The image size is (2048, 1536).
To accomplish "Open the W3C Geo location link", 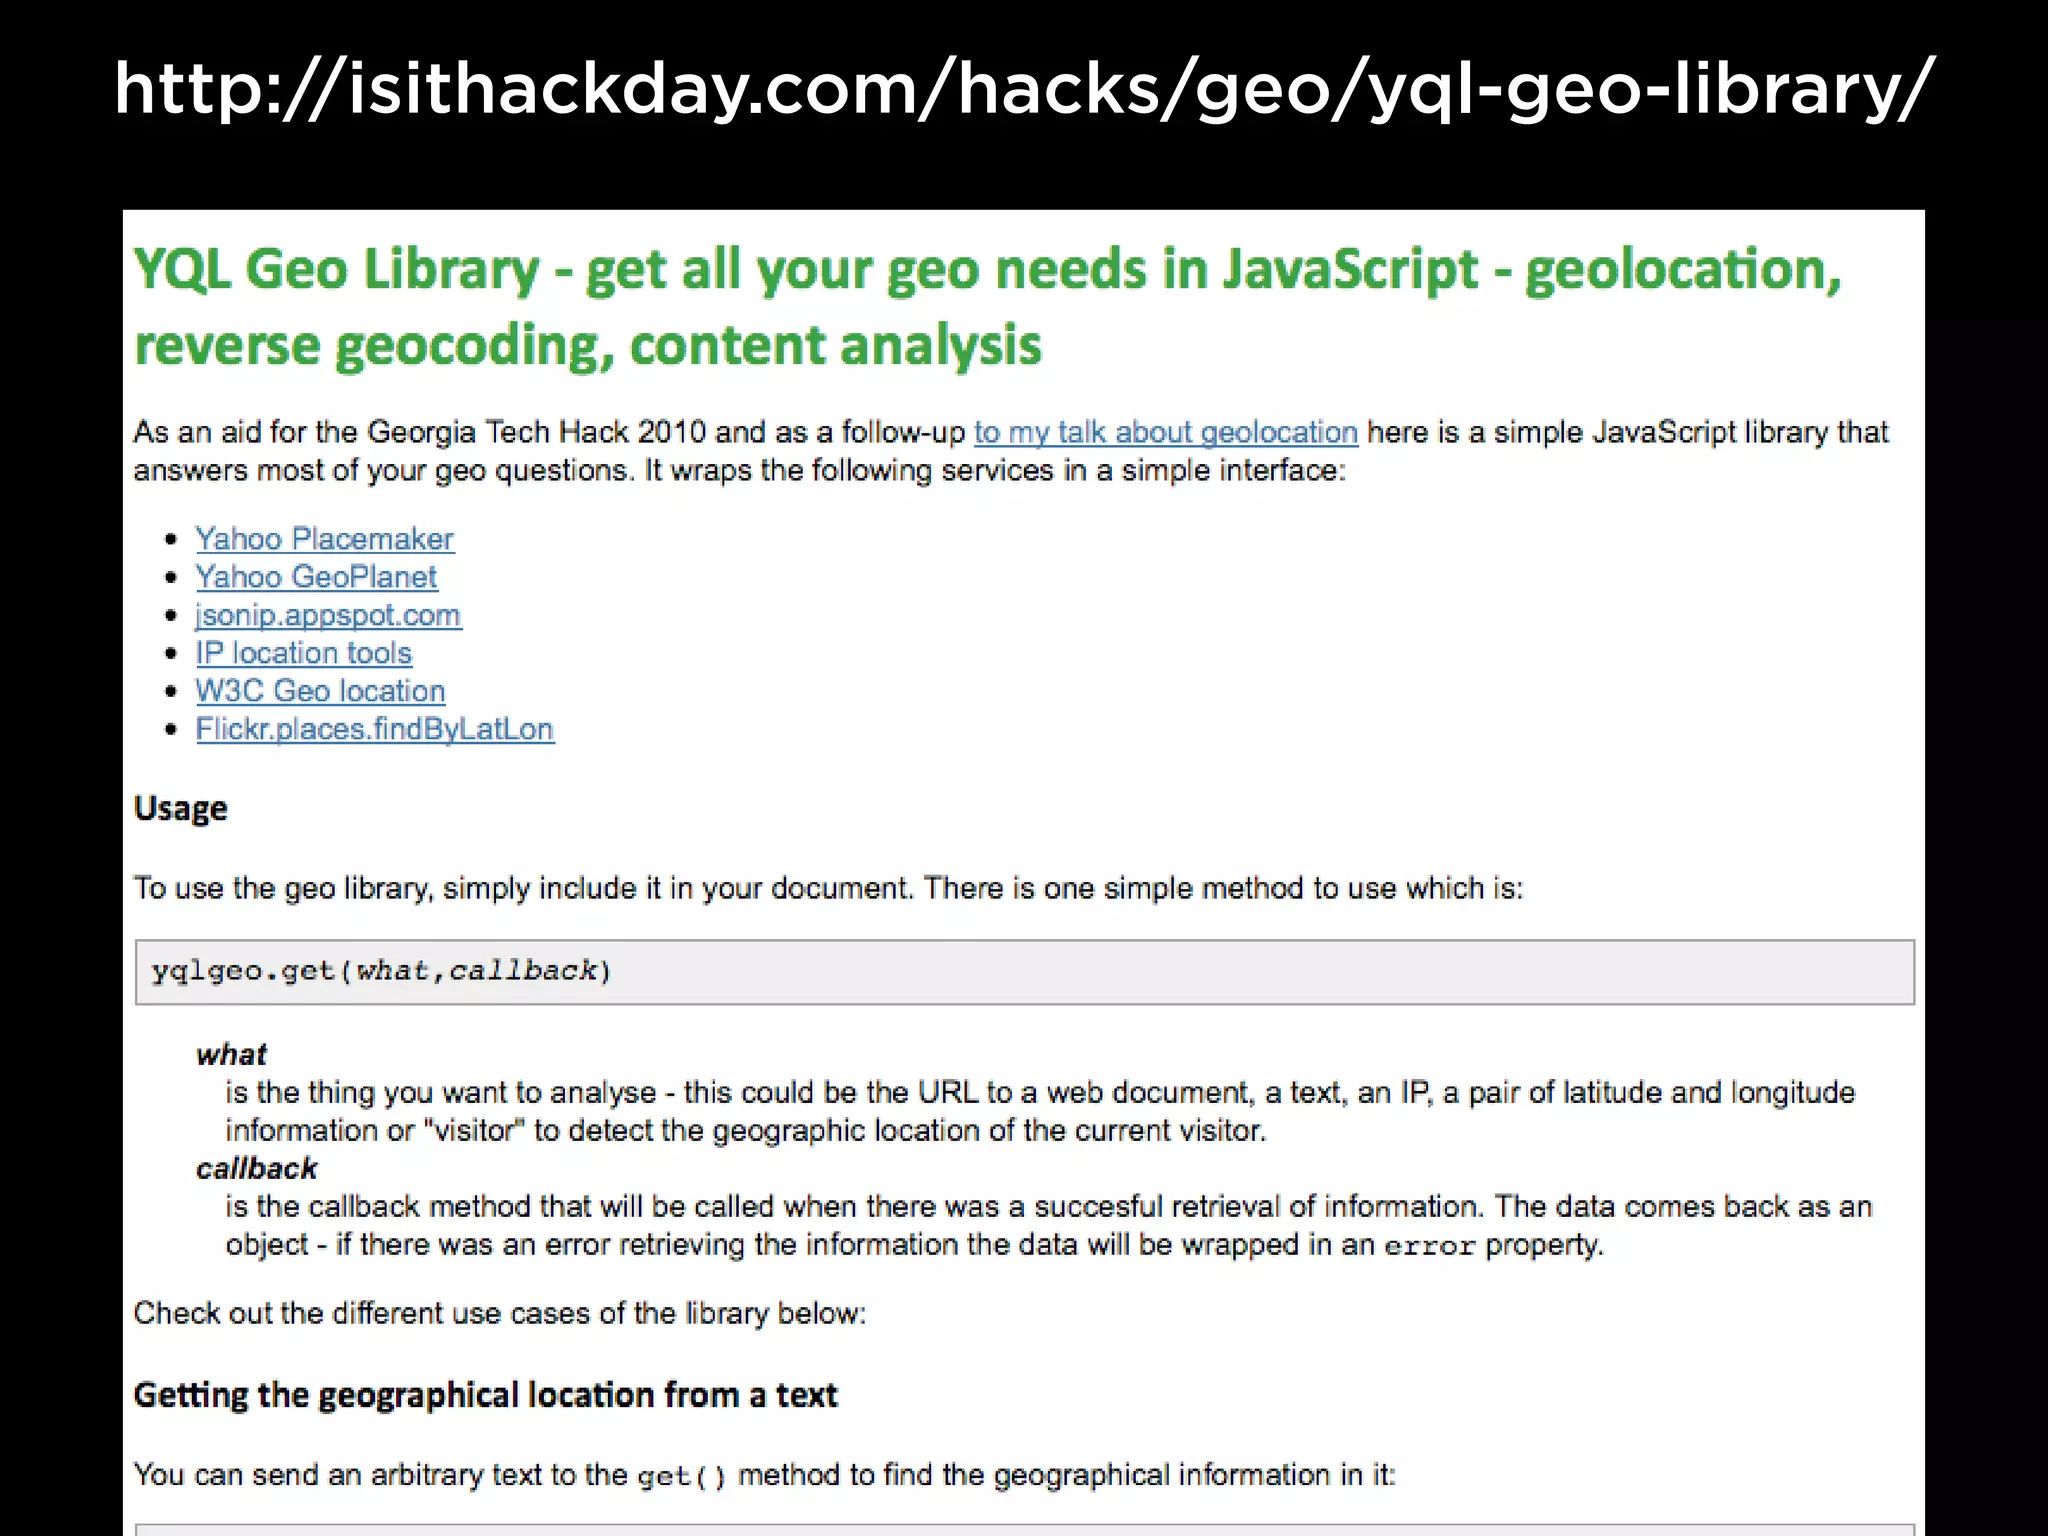I will point(320,691).
